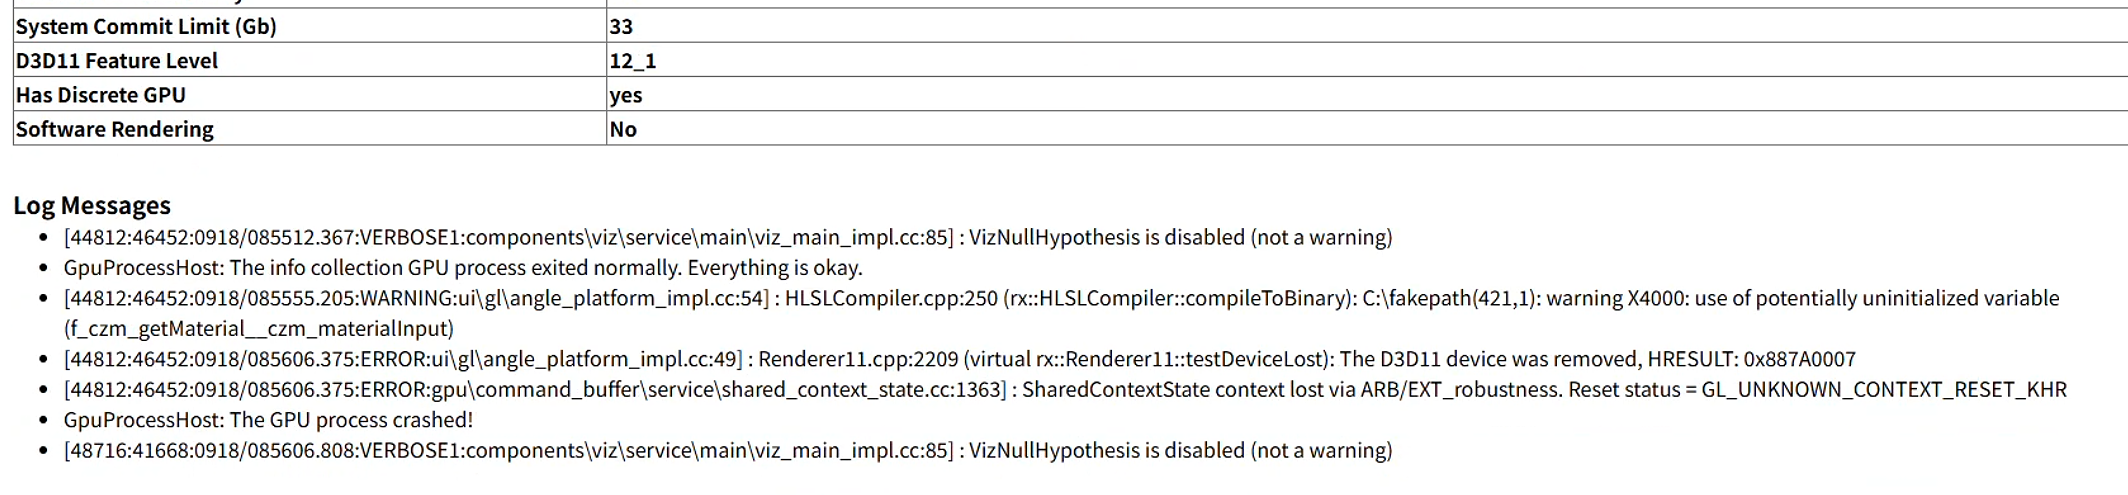Screen dimensions: 2128x495
Task: Click the "The GPU process crashed!" log line
Action: [x=268, y=419]
